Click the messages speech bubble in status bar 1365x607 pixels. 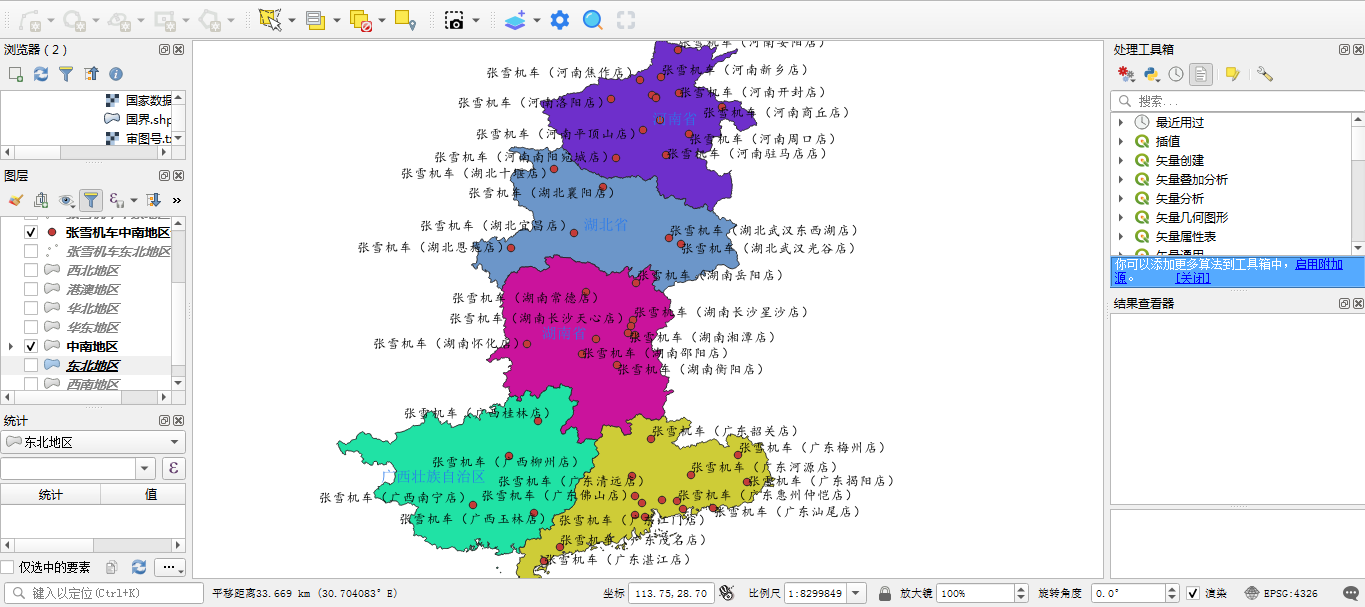[x=1349, y=593]
